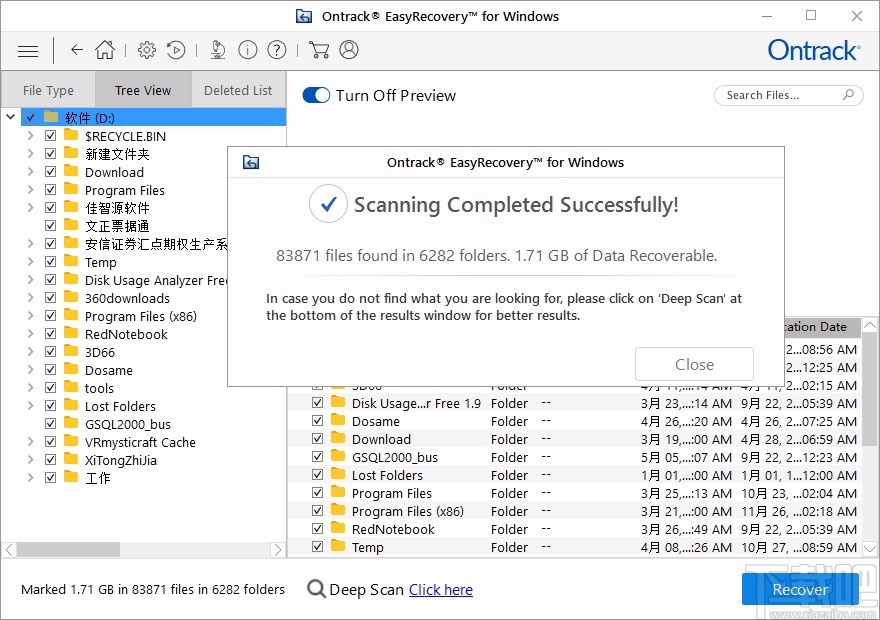Expand the Lost Folders tree node
880x620 pixels.
[x=30, y=406]
